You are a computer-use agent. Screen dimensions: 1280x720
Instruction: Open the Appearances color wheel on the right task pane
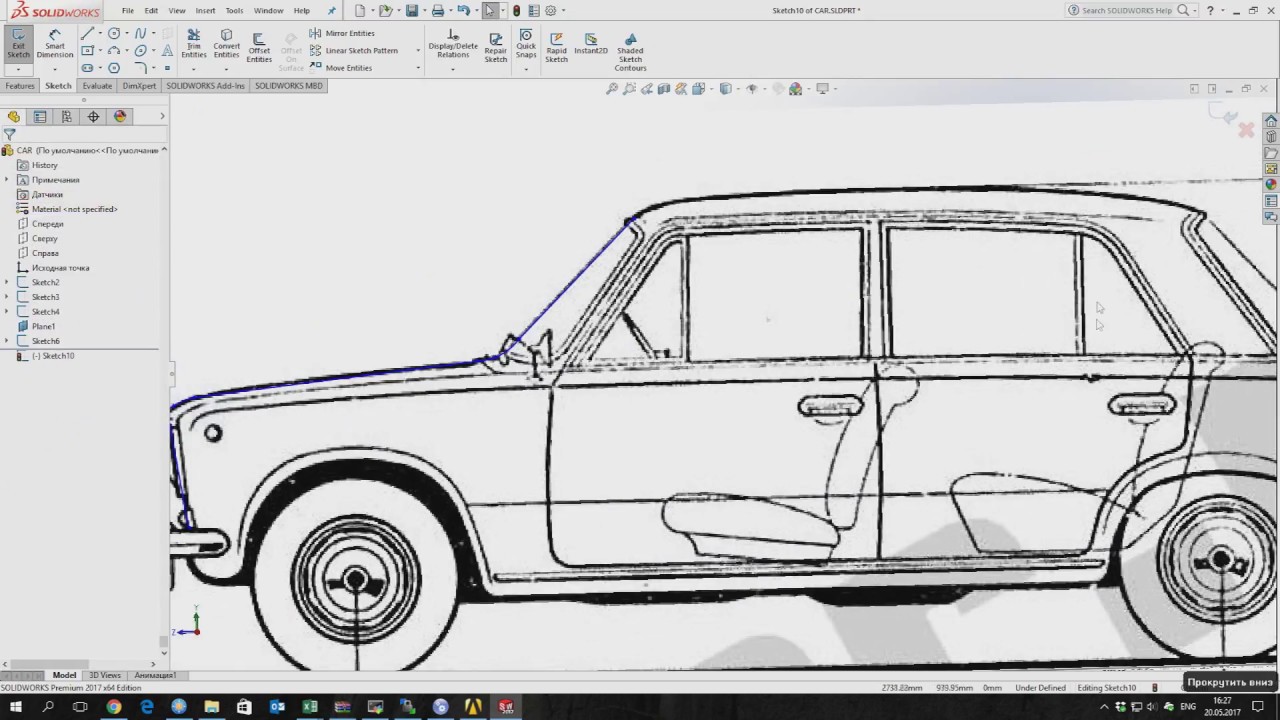point(1270,184)
